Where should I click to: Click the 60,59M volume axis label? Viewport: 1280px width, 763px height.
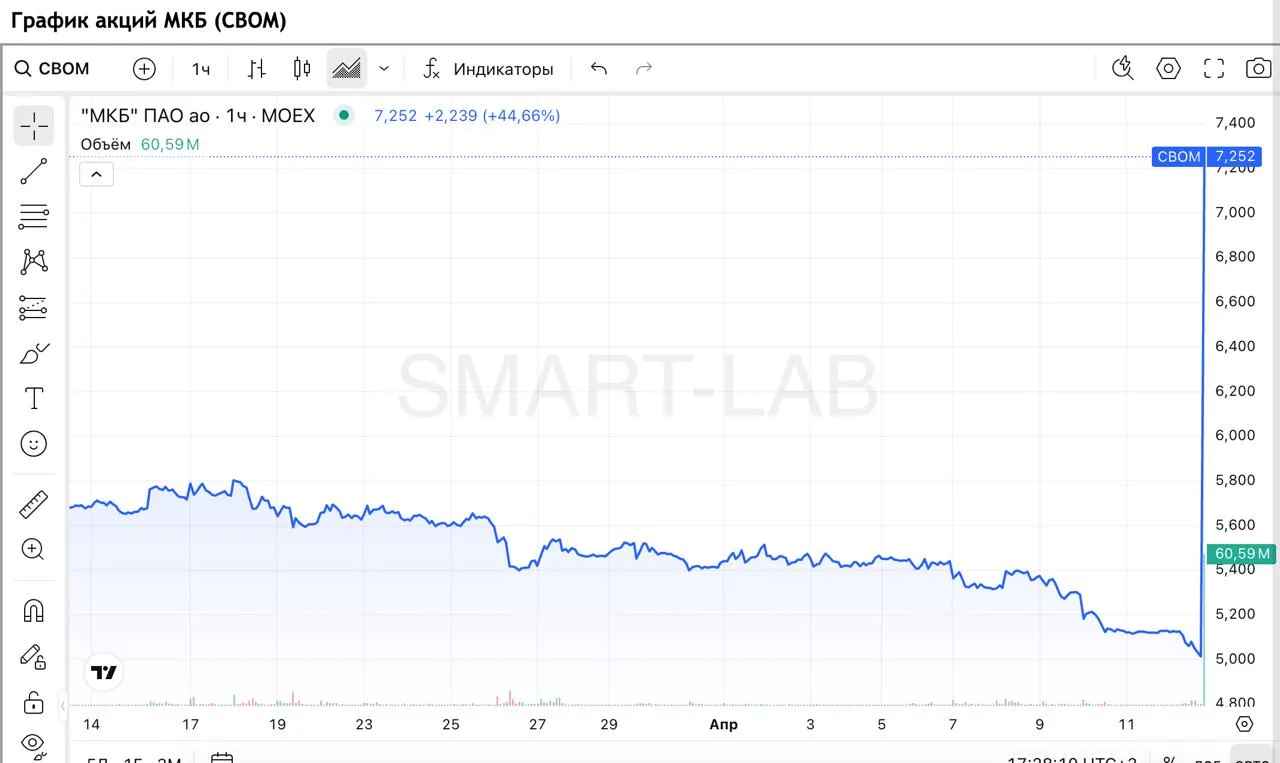(x=1242, y=553)
